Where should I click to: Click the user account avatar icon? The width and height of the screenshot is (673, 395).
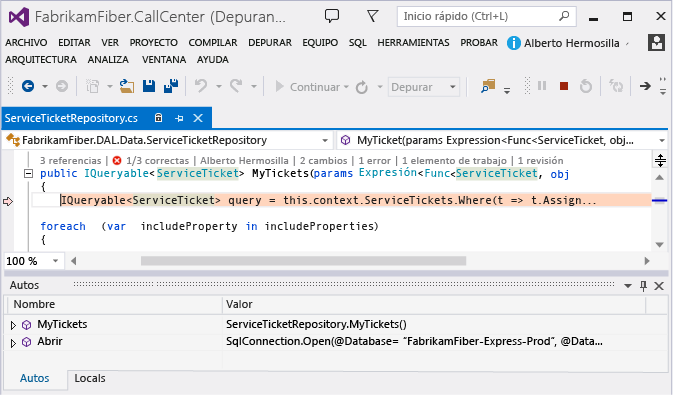click(x=656, y=43)
